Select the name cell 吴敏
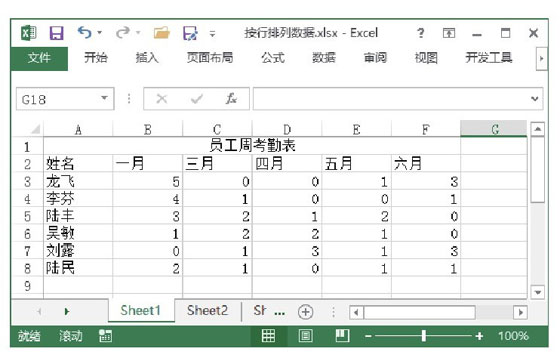The image size is (560, 361). [78, 234]
